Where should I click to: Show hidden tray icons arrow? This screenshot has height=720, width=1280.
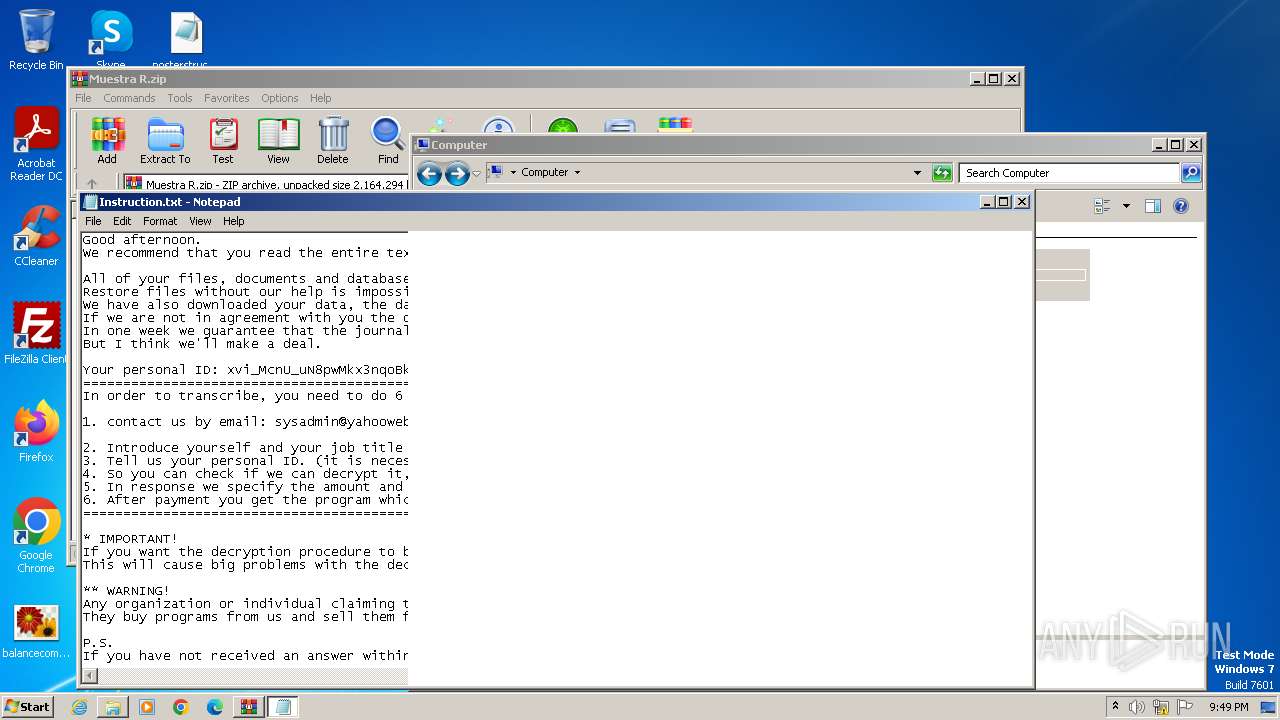[x=1116, y=707]
